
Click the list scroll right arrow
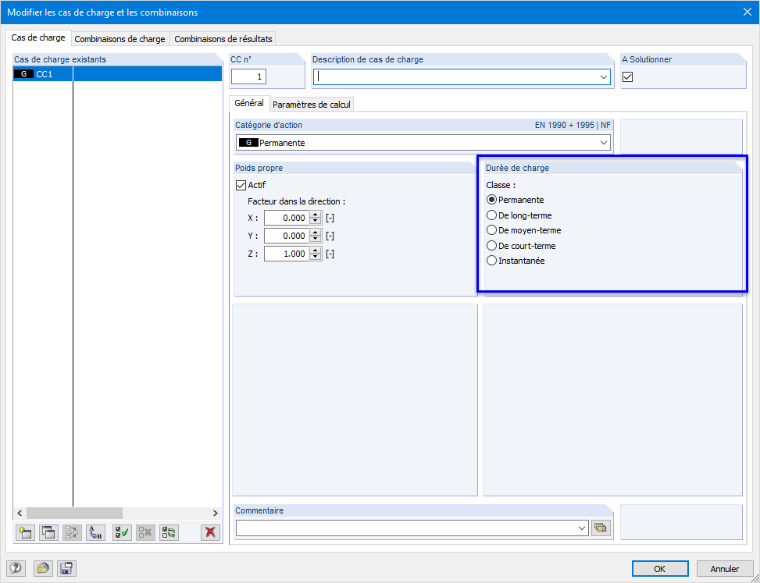pos(216,513)
